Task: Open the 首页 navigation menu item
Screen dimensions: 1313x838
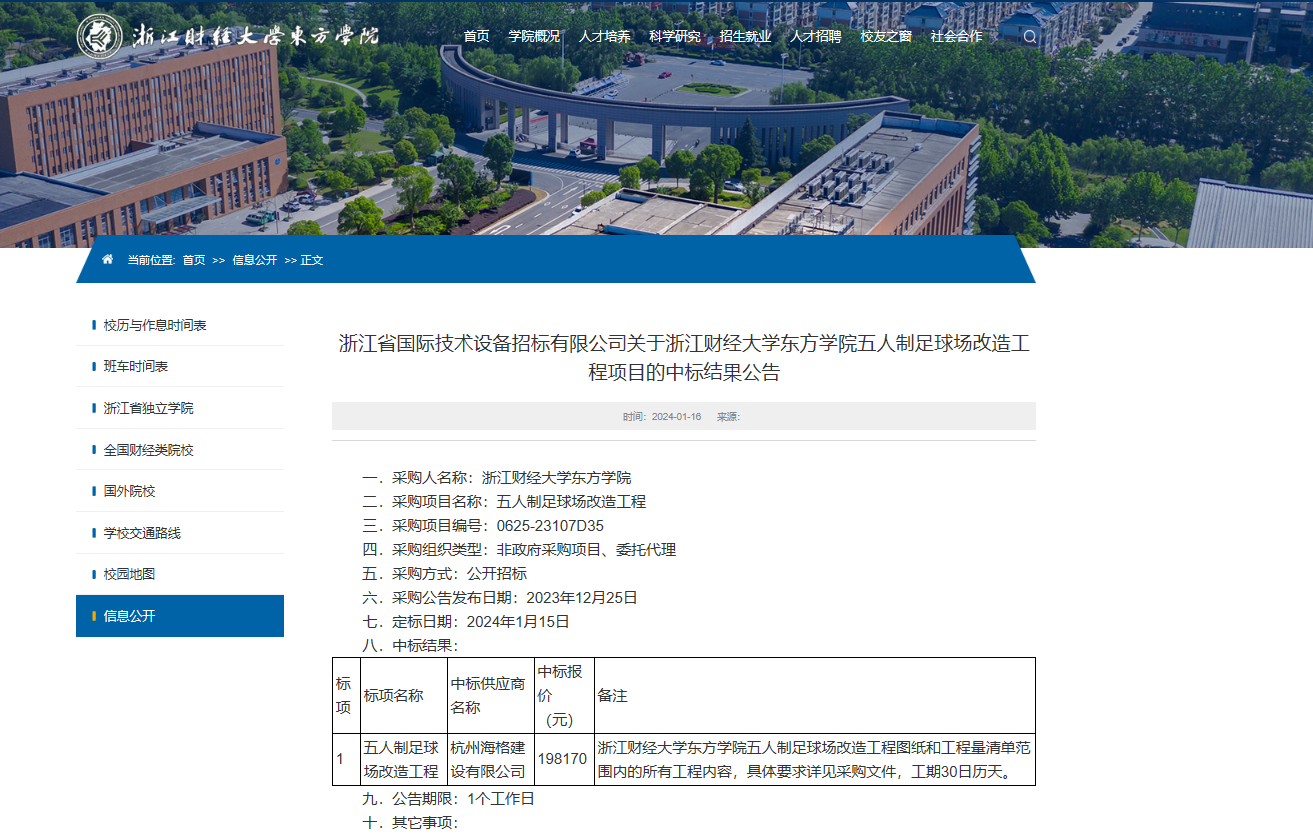Action: 477,36
